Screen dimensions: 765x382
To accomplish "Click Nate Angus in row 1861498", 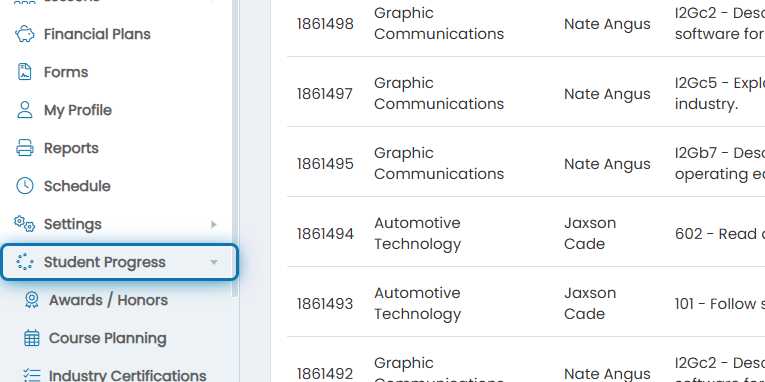I will (x=607, y=24).
